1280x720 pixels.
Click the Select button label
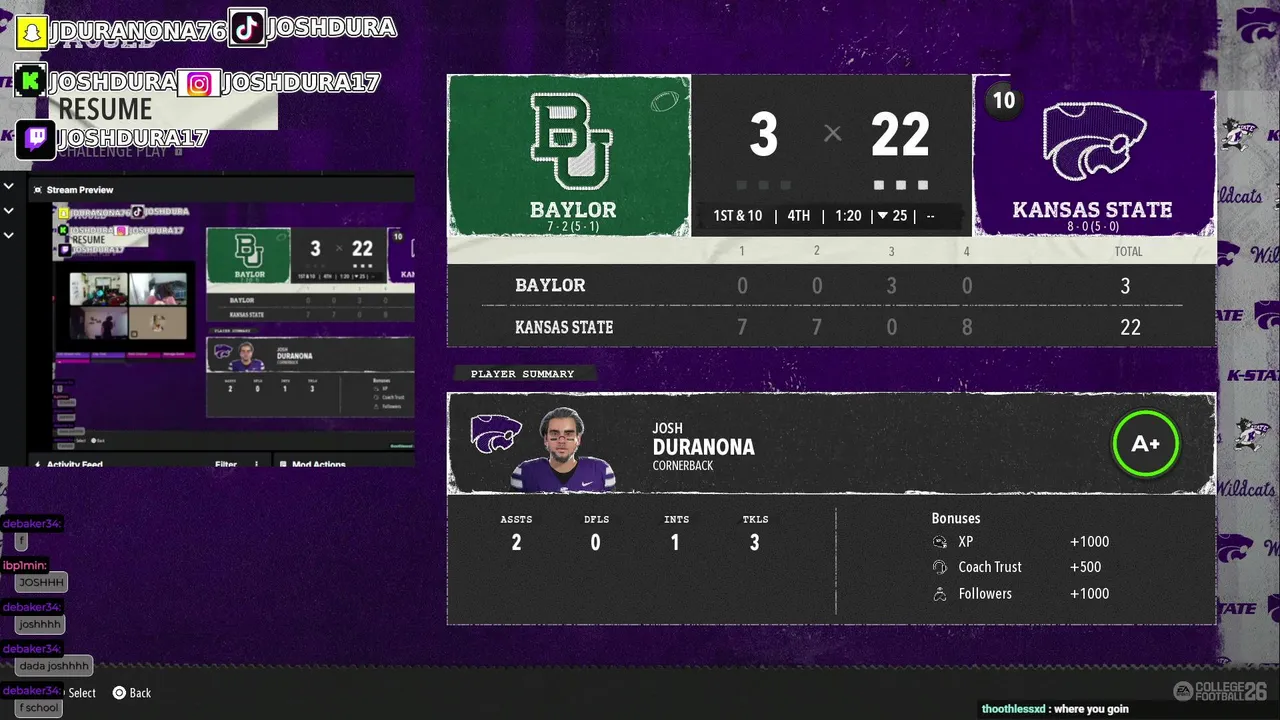coord(82,693)
